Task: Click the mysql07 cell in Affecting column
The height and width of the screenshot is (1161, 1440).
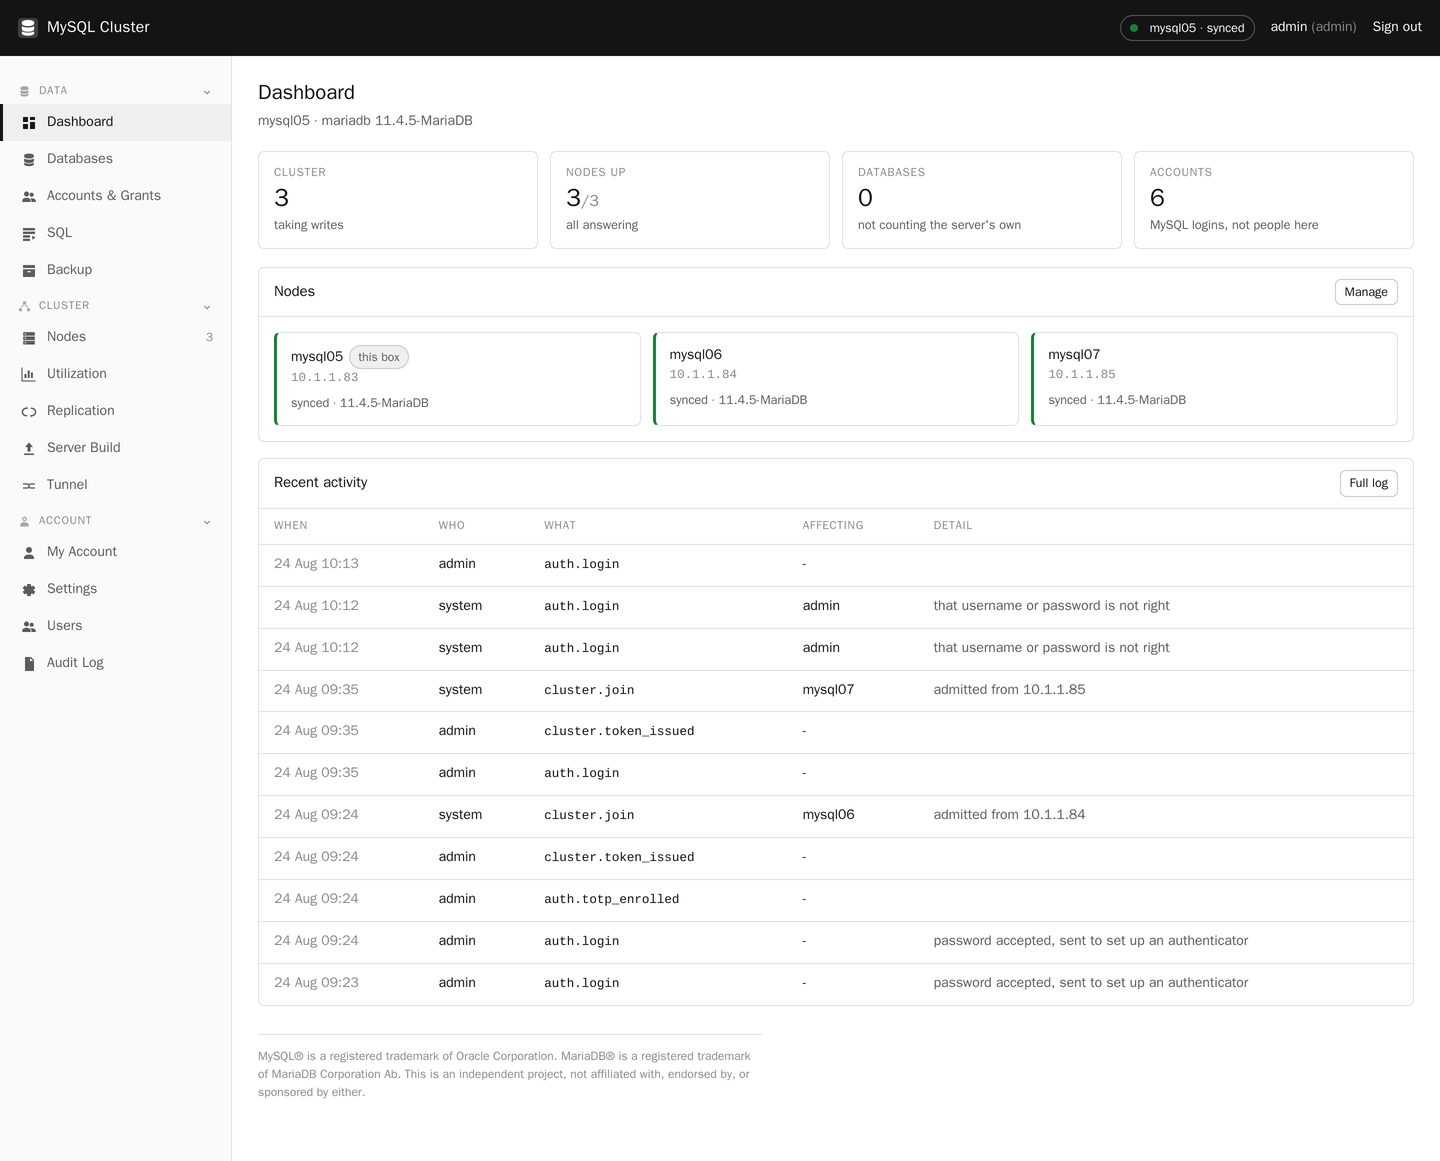Action: pos(828,690)
